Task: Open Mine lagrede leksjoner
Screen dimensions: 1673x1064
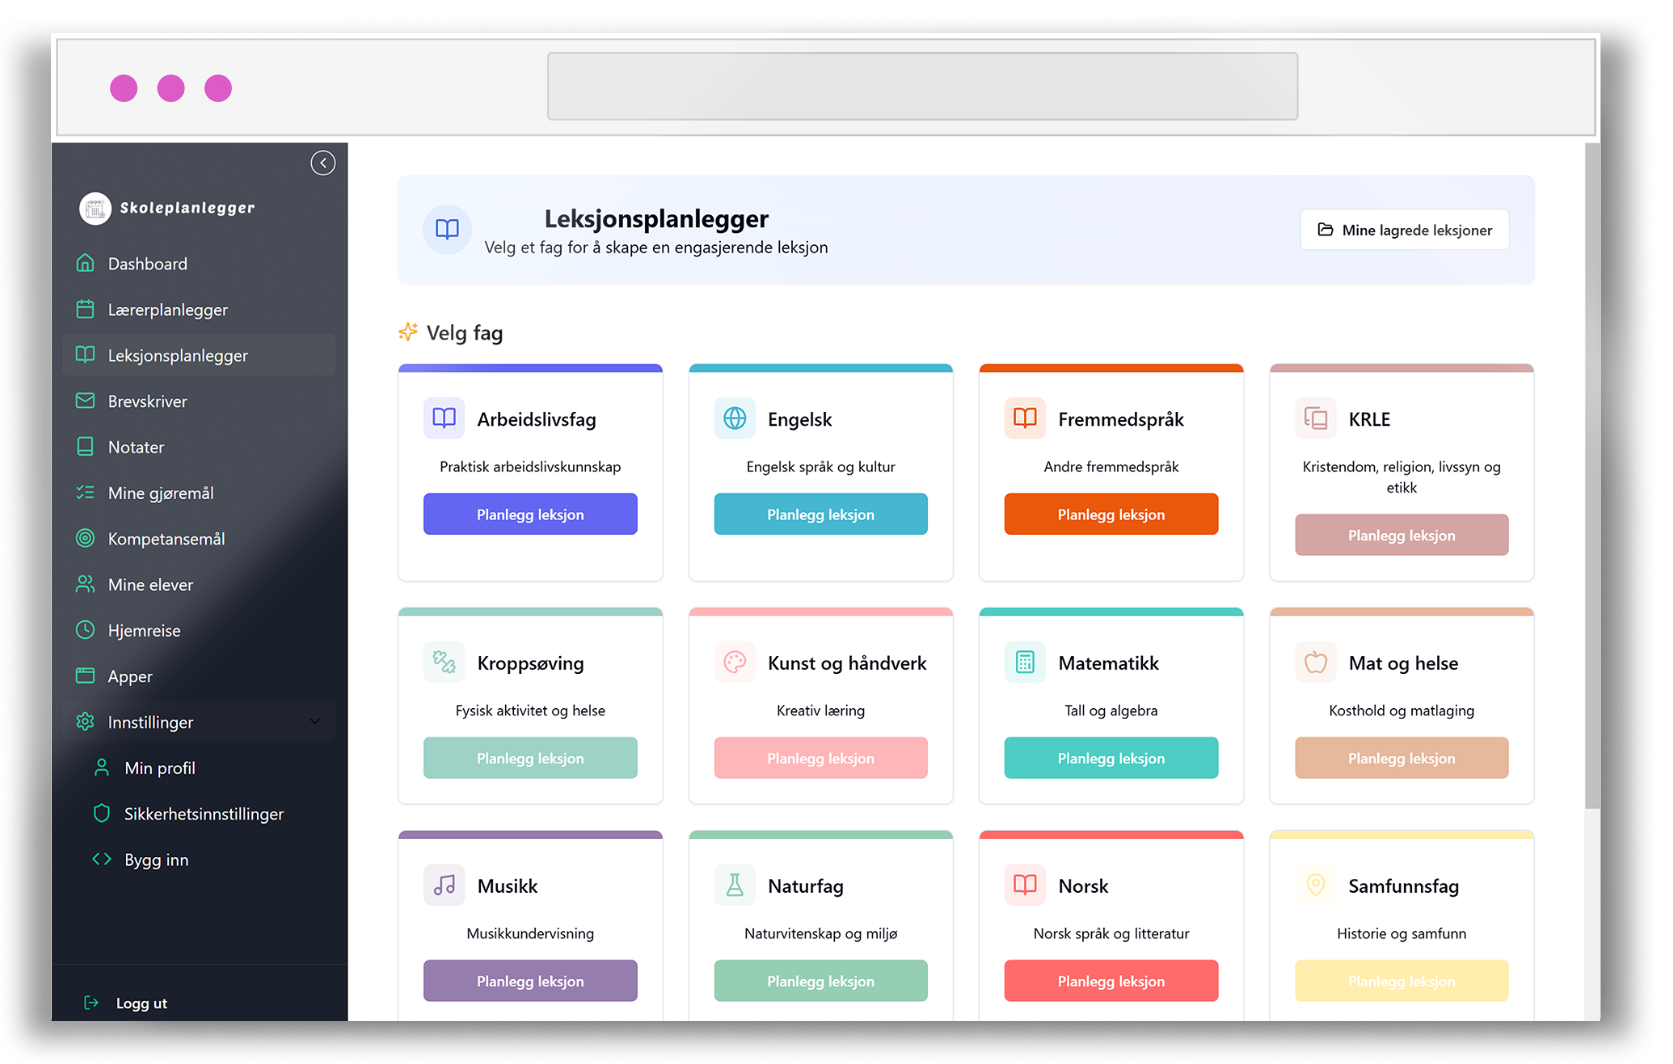Action: pyautogui.click(x=1404, y=229)
